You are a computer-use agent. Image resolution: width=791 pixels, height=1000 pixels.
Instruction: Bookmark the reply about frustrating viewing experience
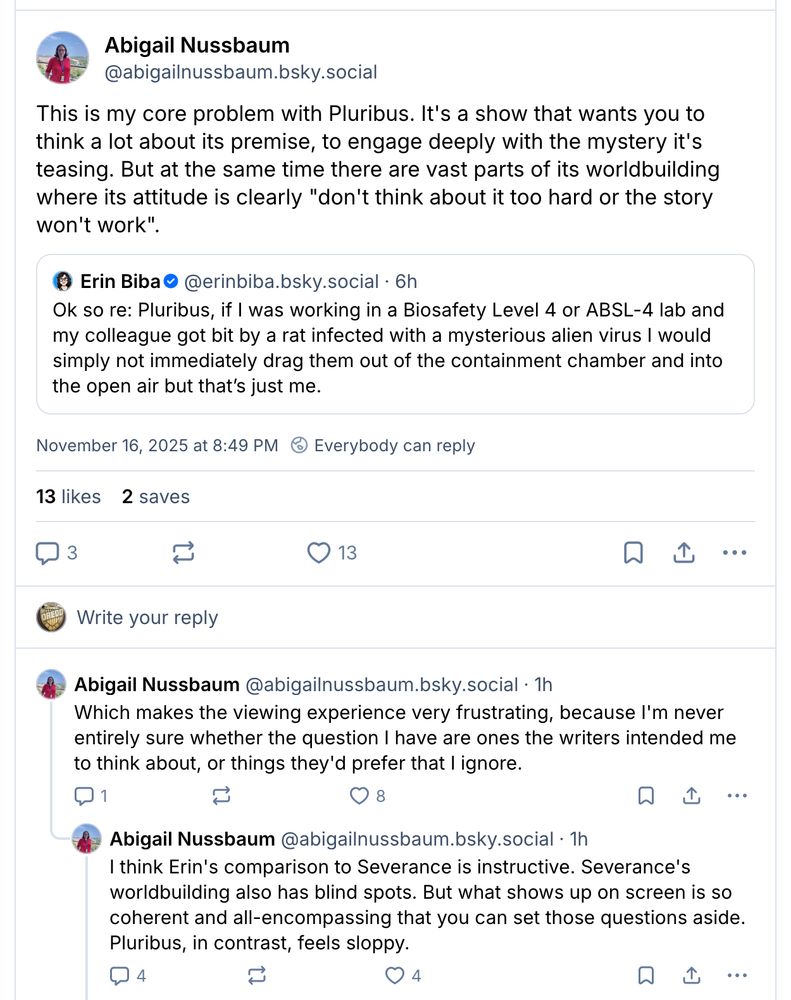(x=646, y=796)
